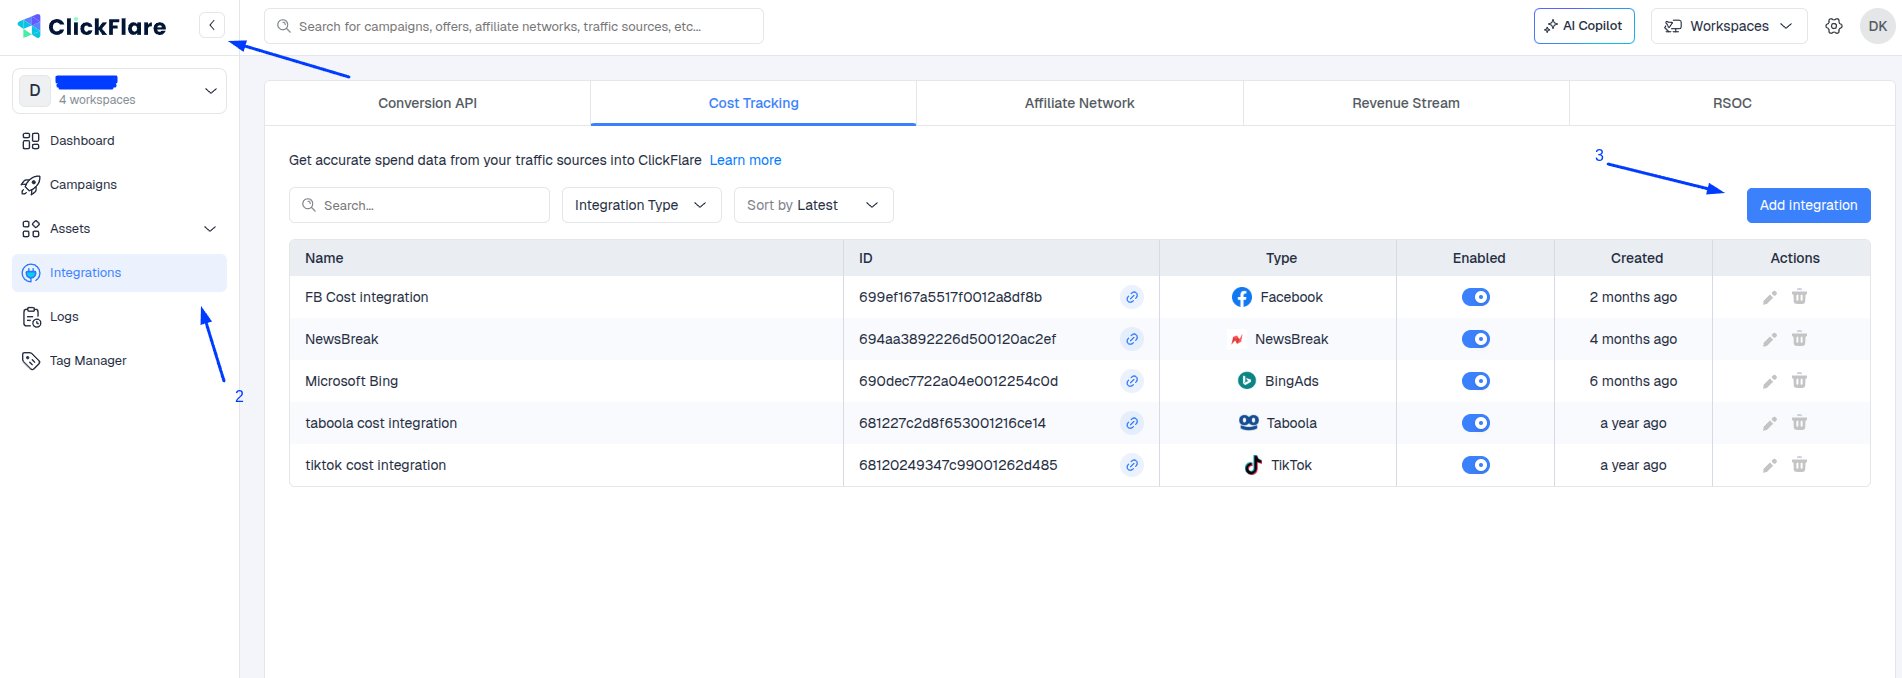
Task: Click the NewsBreak type icon
Action: click(1237, 339)
